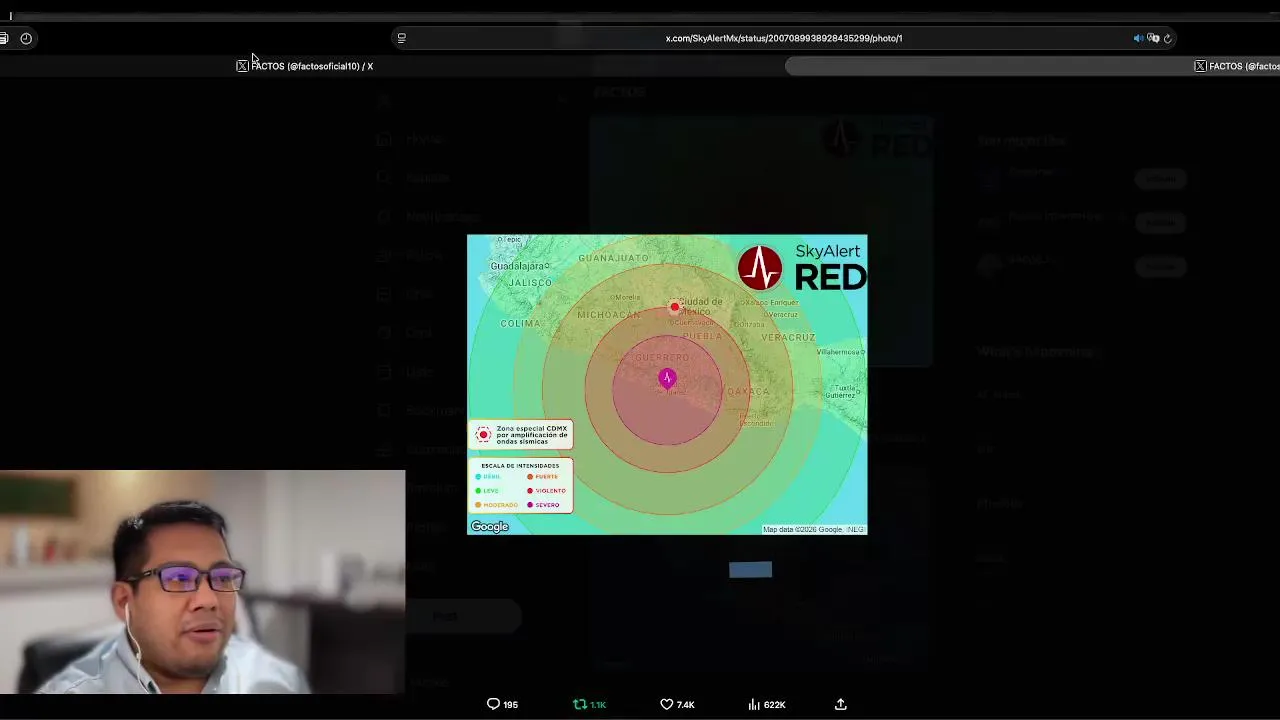
Task: Click the 'JALISCO' label on the map
Action: (530, 283)
